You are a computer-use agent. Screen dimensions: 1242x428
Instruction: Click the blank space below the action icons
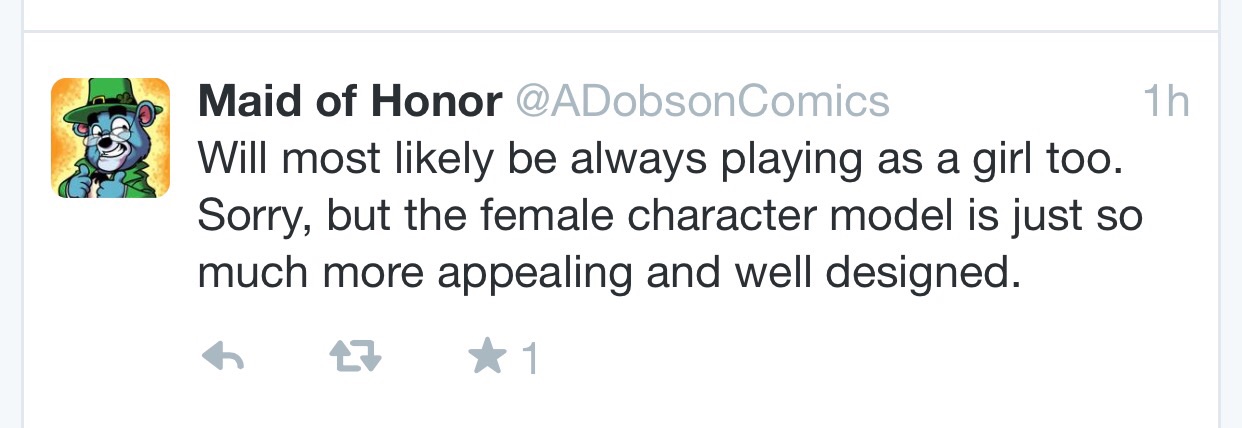click(x=620, y=405)
